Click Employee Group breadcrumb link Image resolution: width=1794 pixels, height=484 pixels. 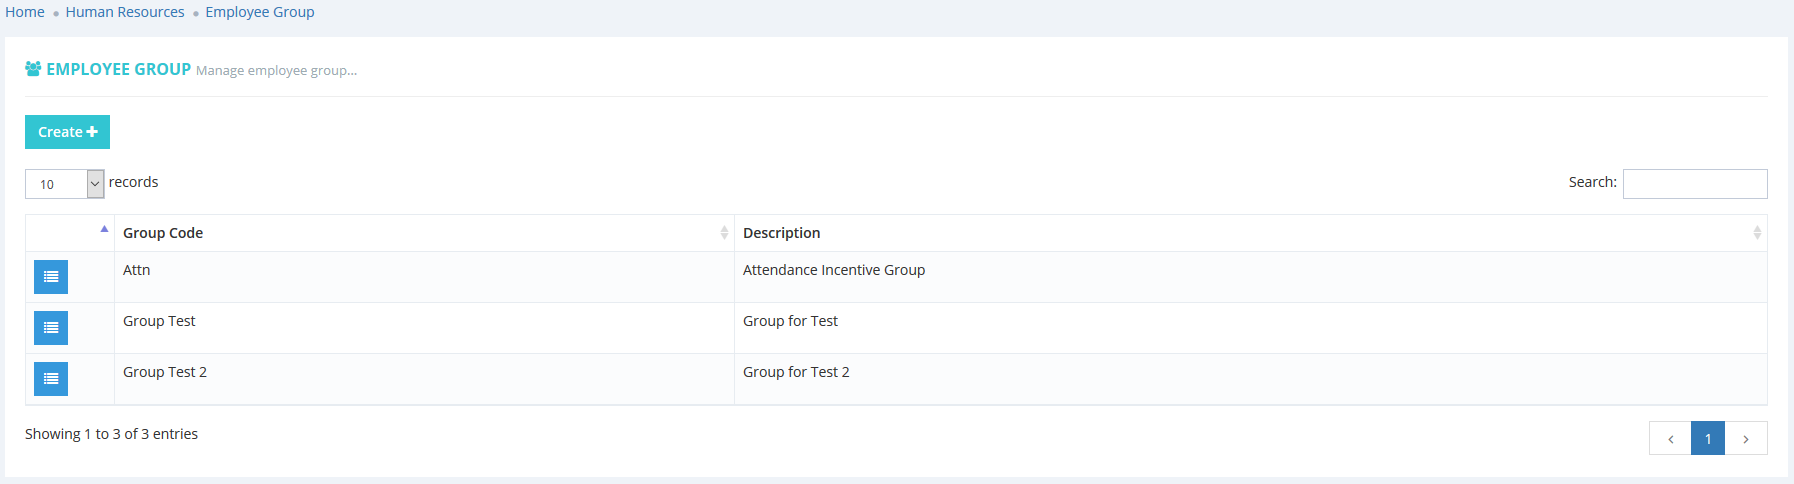pyautogui.click(x=260, y=12)
